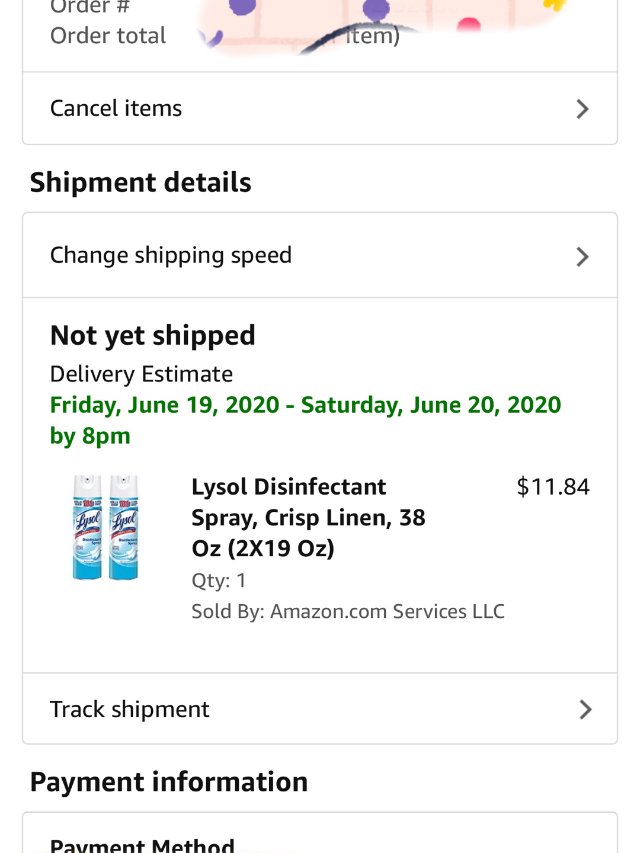
Task: Tap the Qty: 1 quantity text
Action: 219,580
